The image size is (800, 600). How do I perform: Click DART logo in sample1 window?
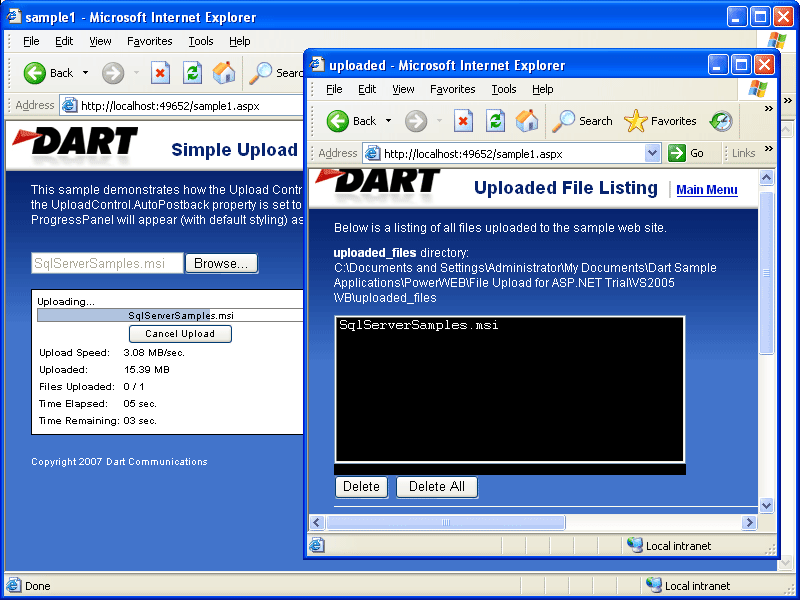[x=75, y=141]
